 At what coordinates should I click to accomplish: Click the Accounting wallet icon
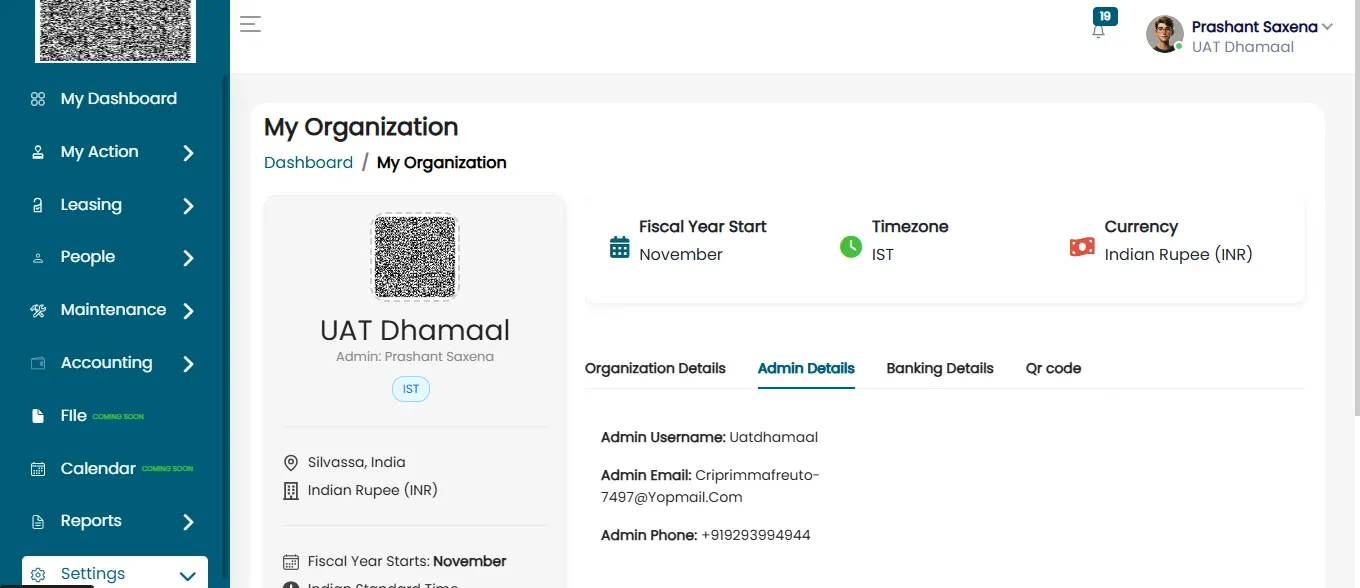[x=38, y=363]
